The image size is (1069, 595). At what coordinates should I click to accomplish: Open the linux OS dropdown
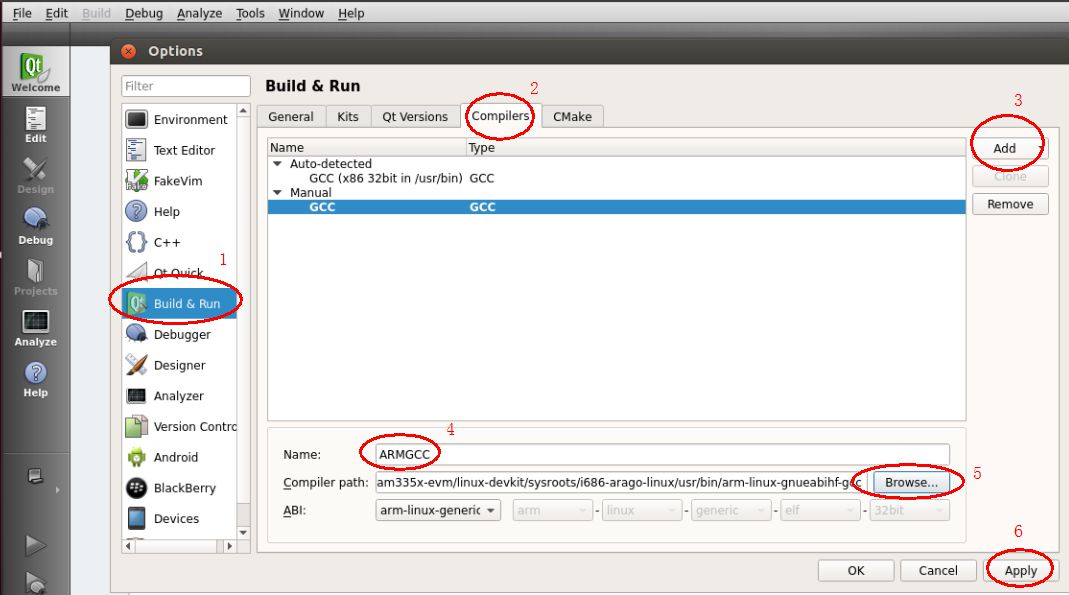click(x=642, y=510)
